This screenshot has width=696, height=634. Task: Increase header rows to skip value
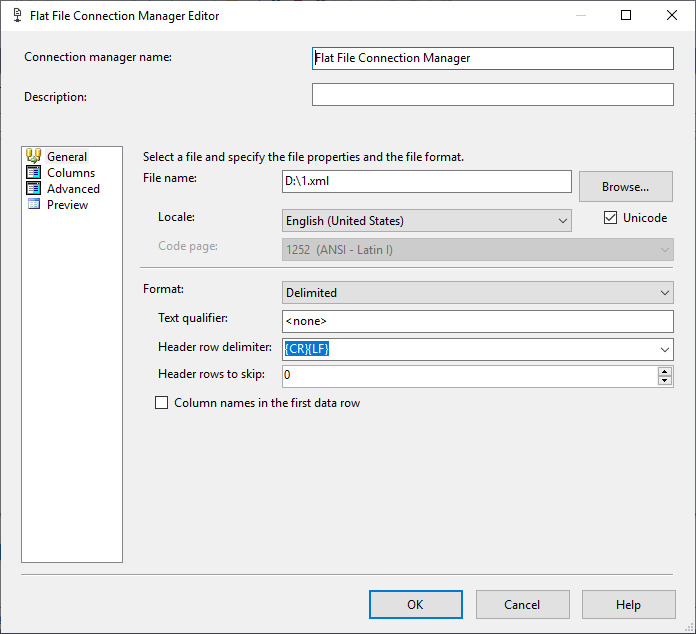[x=665, y=371]
